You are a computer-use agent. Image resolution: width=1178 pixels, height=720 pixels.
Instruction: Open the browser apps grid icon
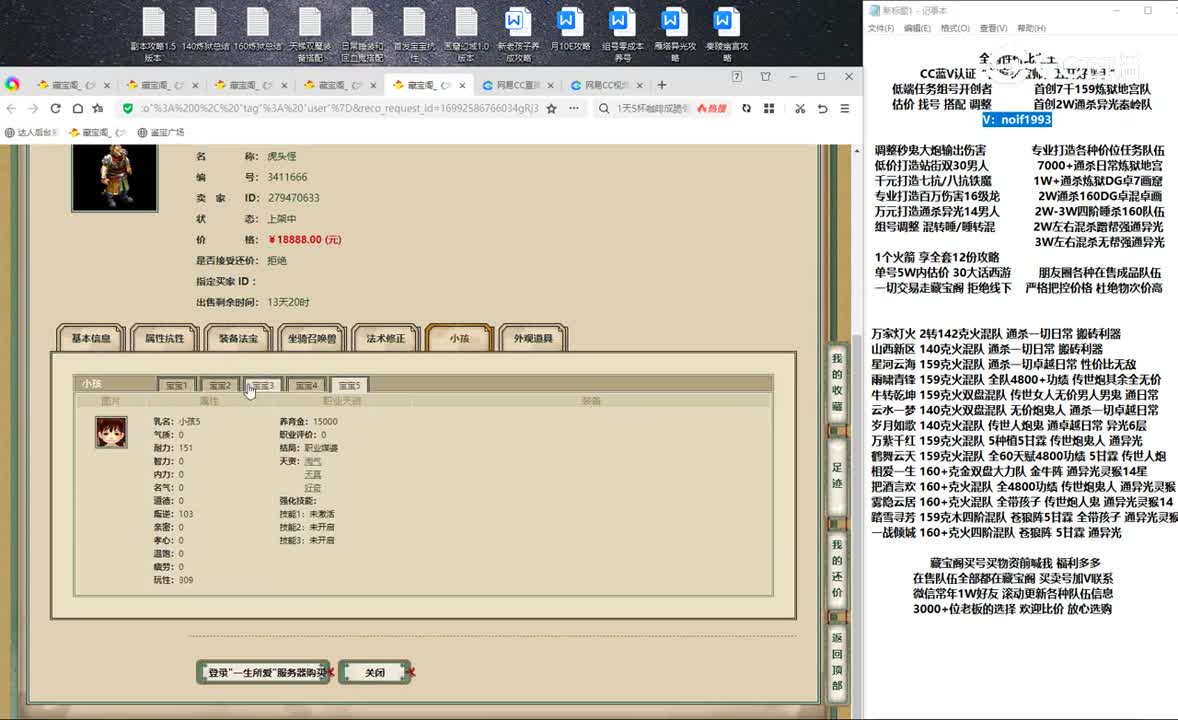(769, 108)
